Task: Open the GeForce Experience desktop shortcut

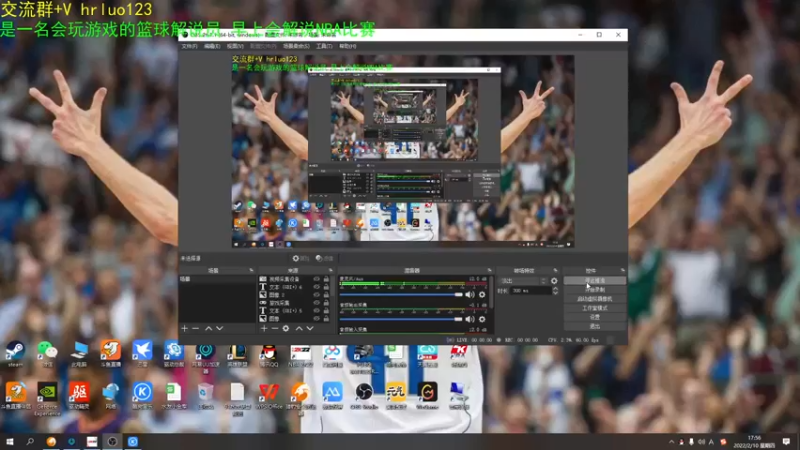Action: (47, 398)
